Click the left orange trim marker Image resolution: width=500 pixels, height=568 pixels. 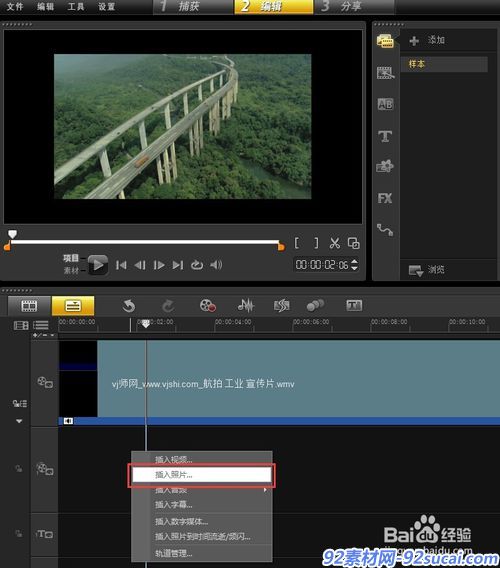(x=7, y=247)
